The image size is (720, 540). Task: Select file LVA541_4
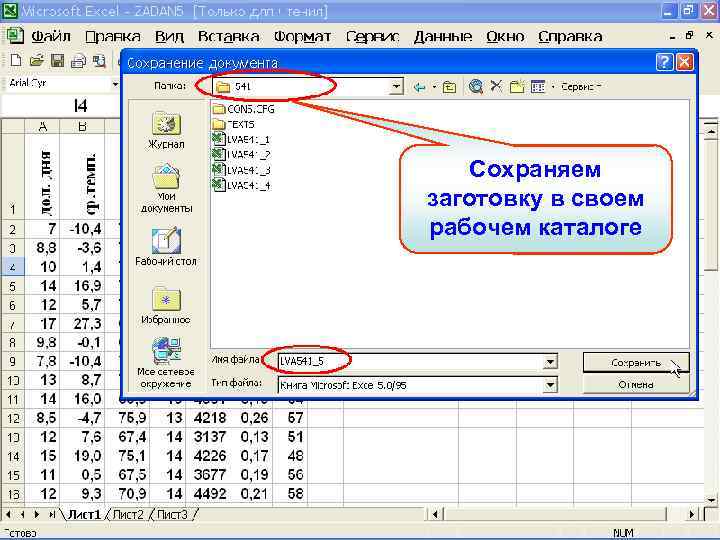[241, 185]
